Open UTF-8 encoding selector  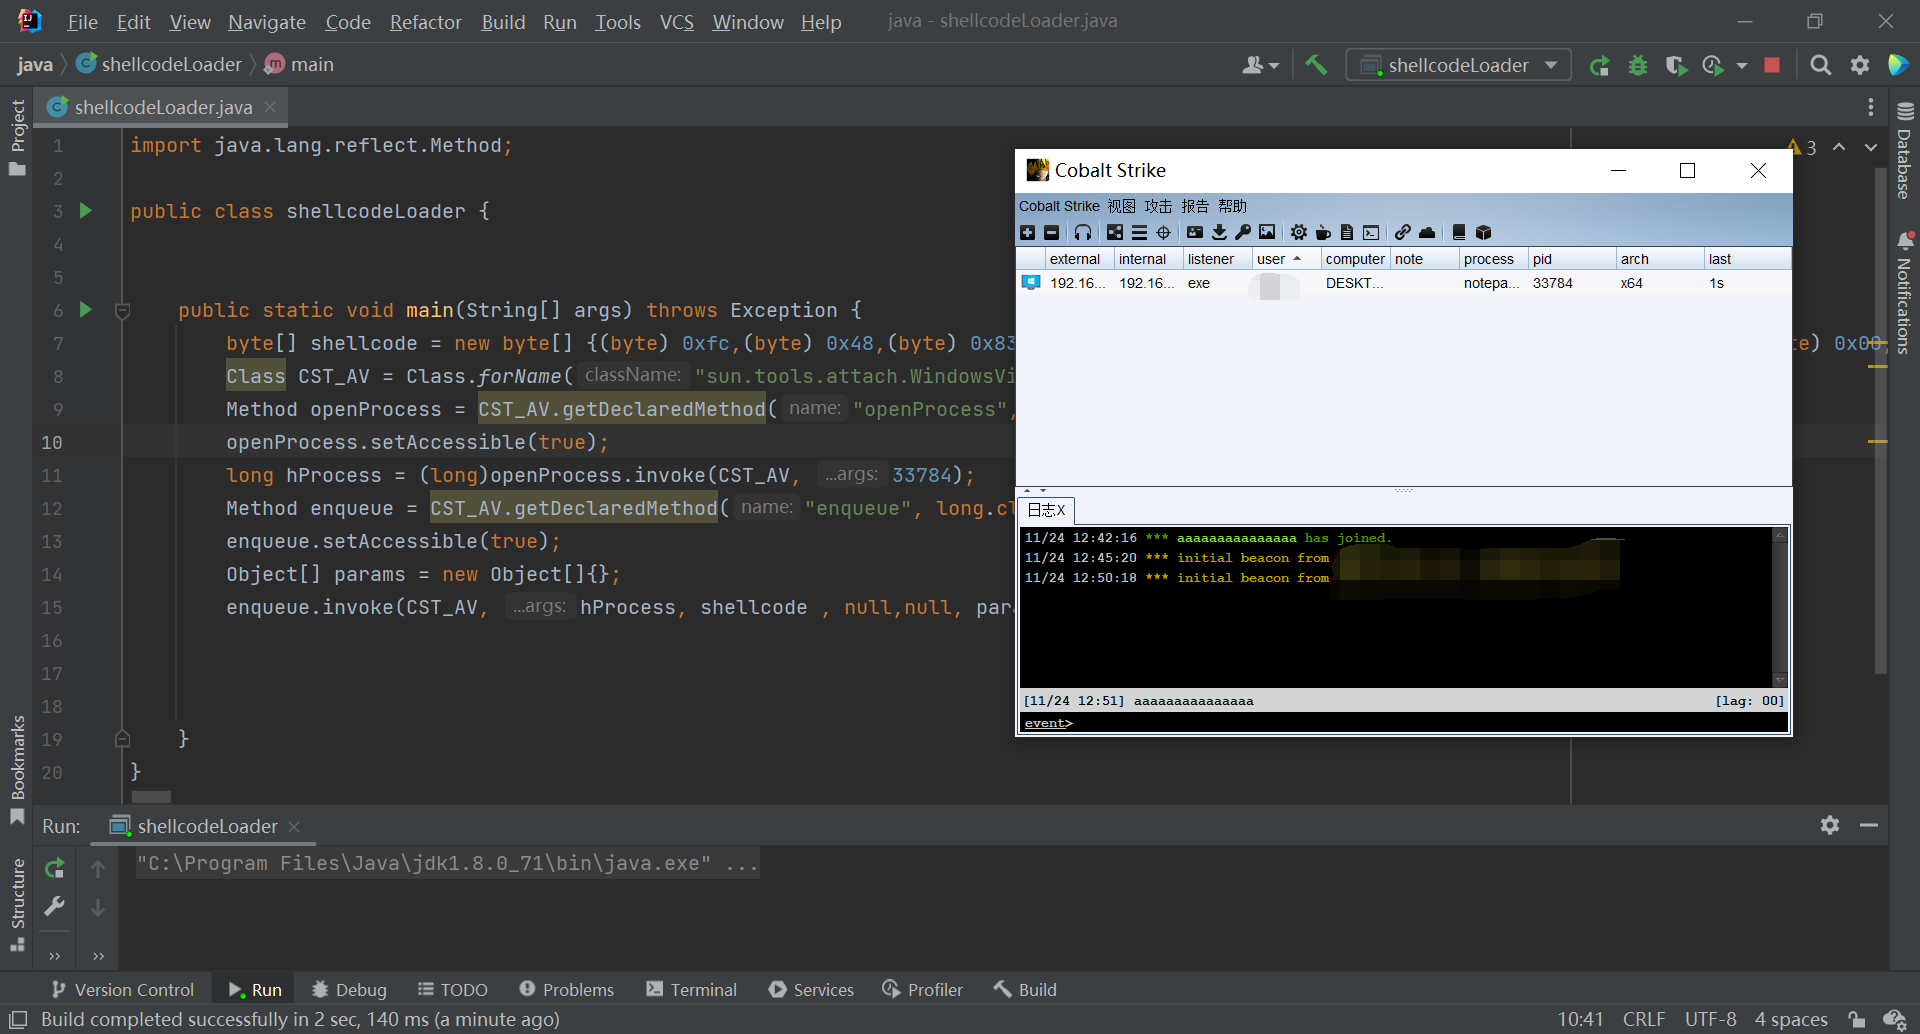1711,1019
